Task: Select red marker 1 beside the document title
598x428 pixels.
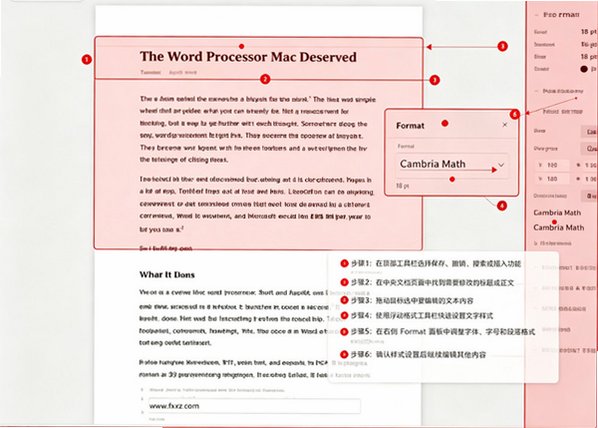Action: [87, 60]
